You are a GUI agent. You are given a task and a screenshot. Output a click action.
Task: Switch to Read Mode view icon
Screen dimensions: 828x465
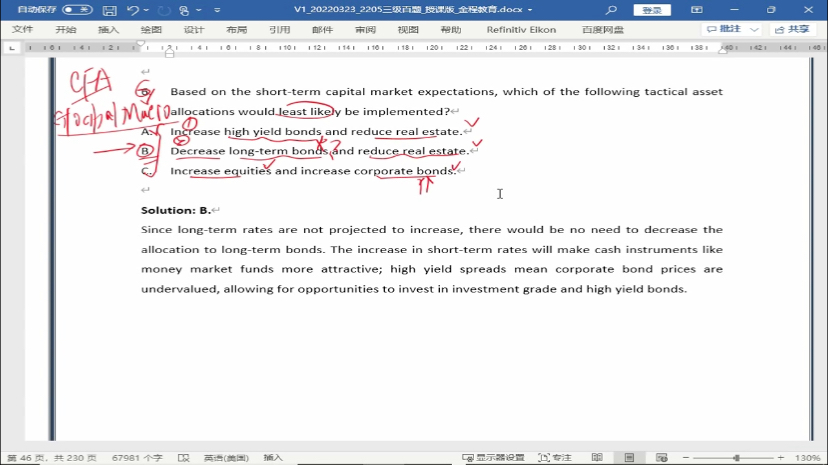point(597,457)
